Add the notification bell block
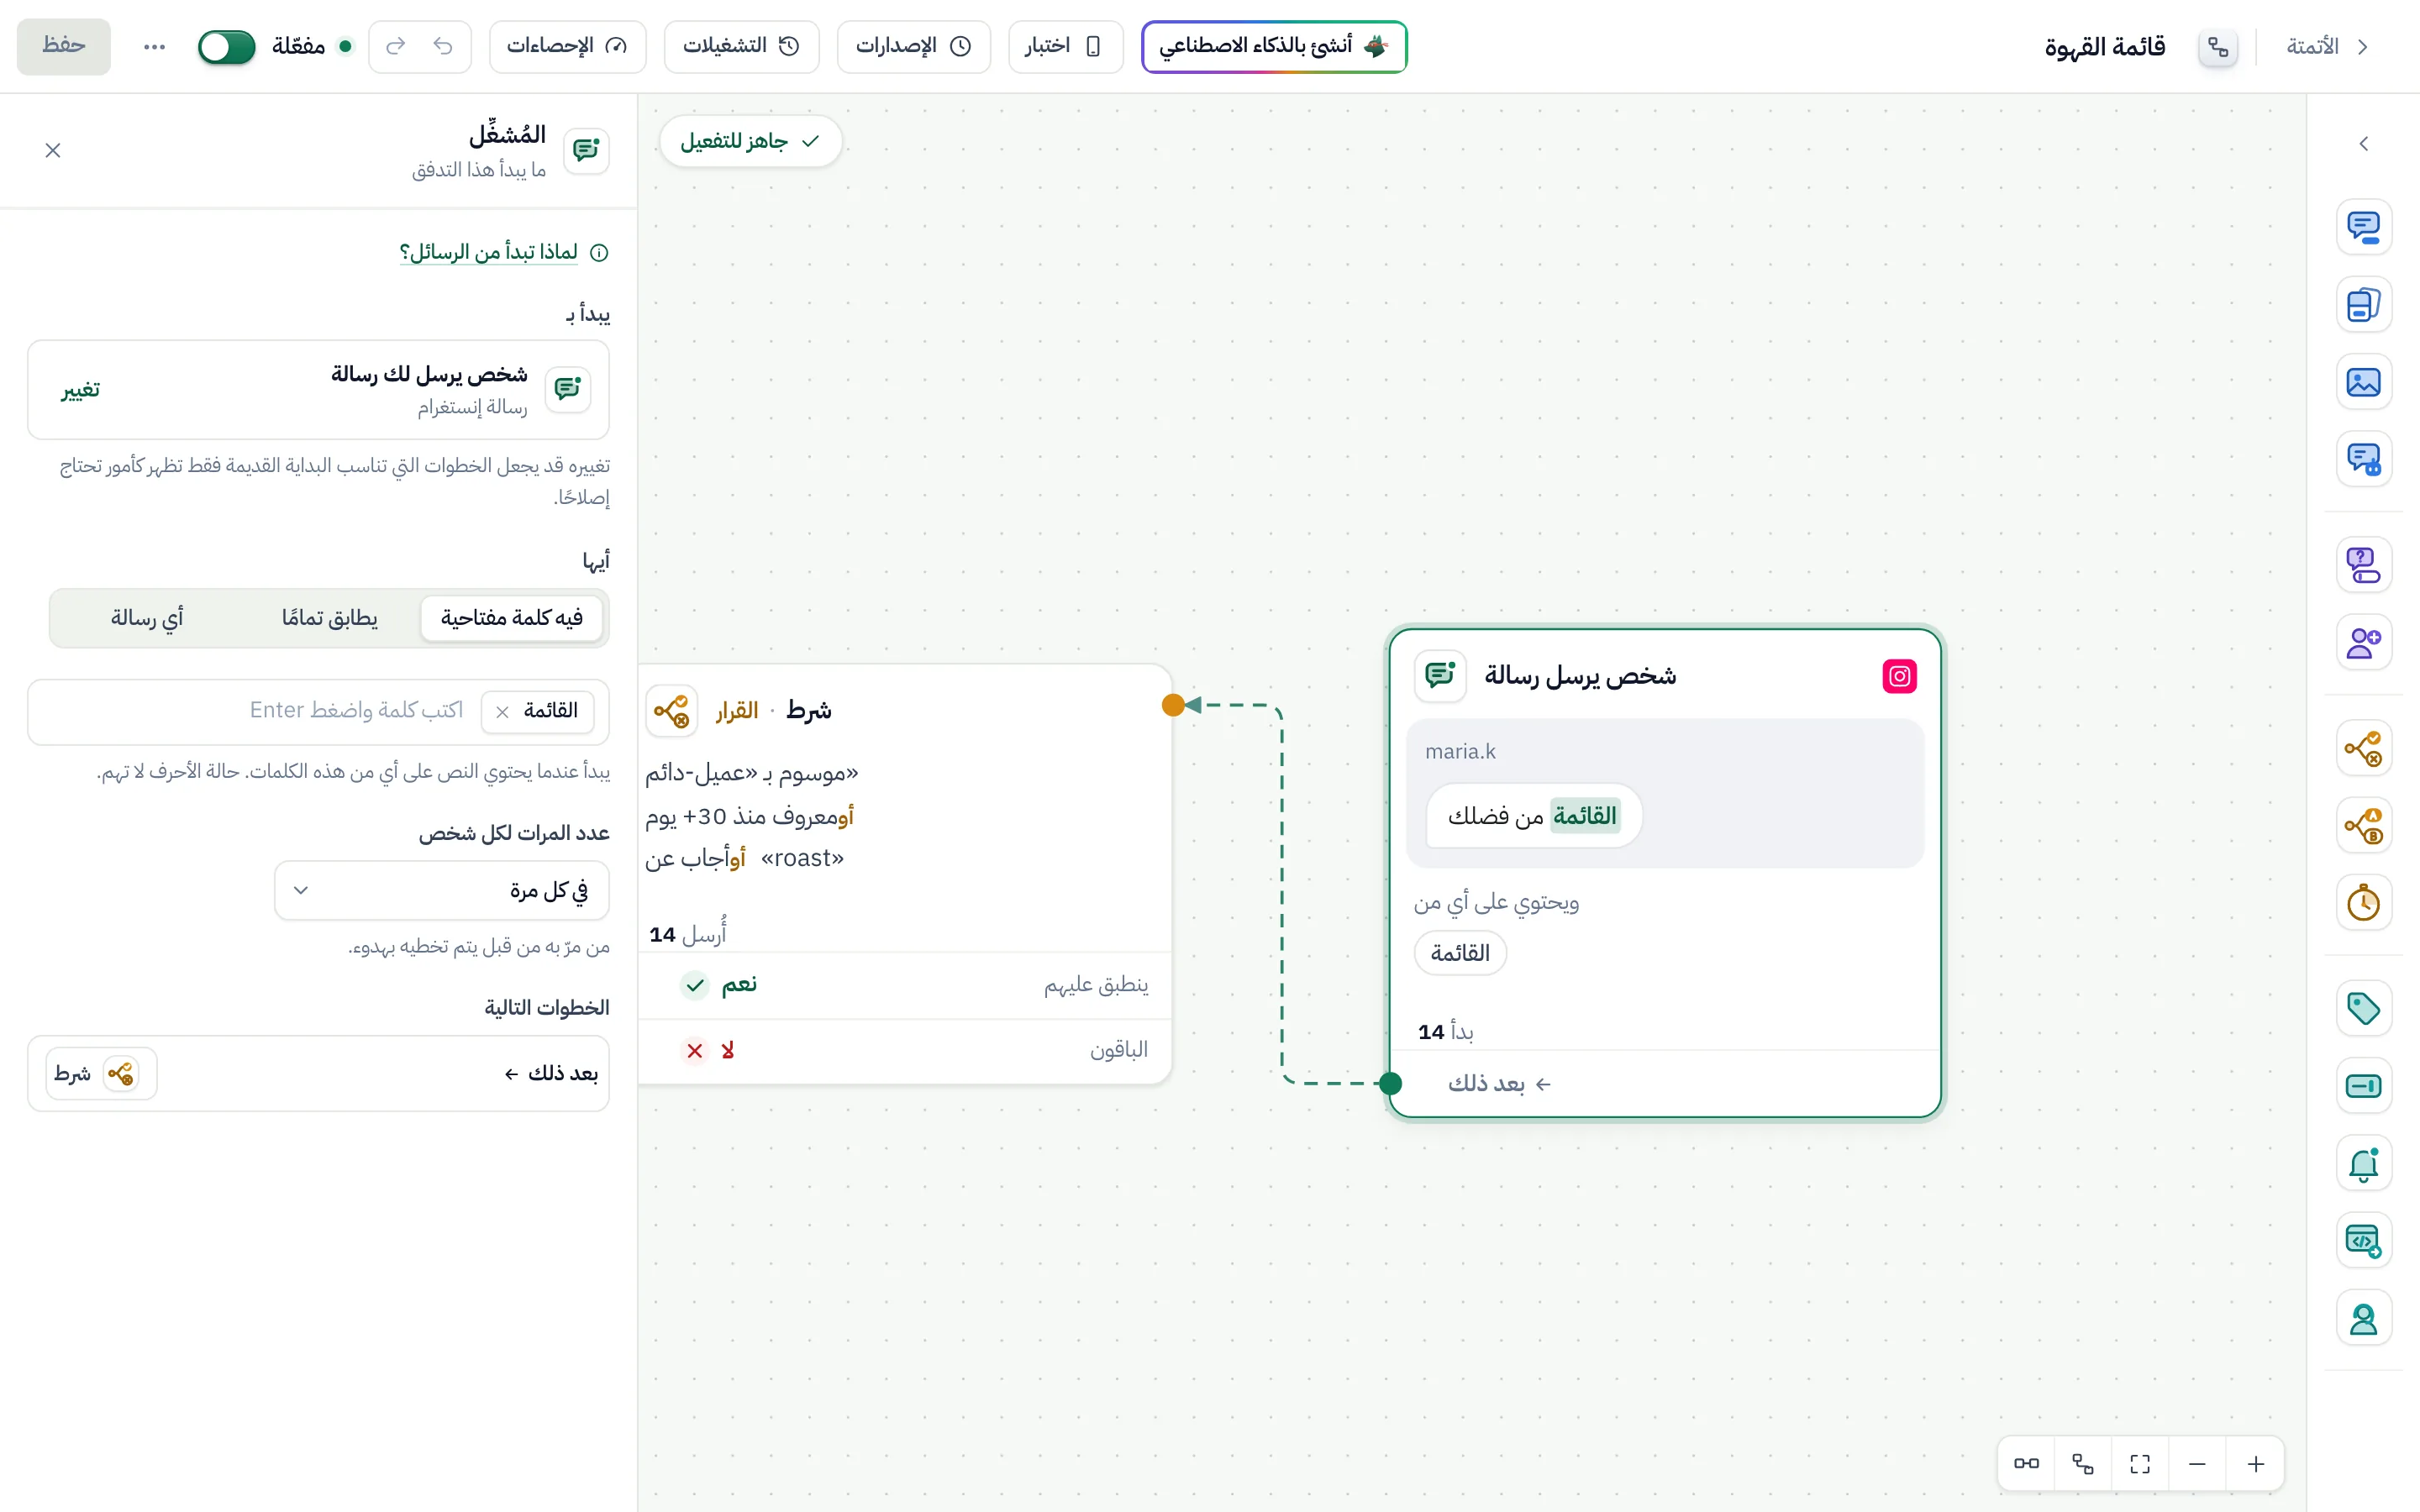 (x=2363, y=1163)
